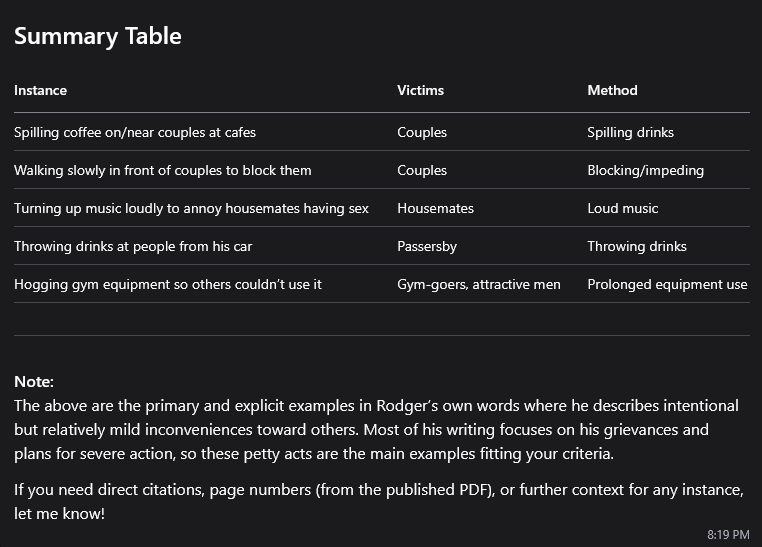
Task: Click the "Instance" column header
Action: click(40, 90)
